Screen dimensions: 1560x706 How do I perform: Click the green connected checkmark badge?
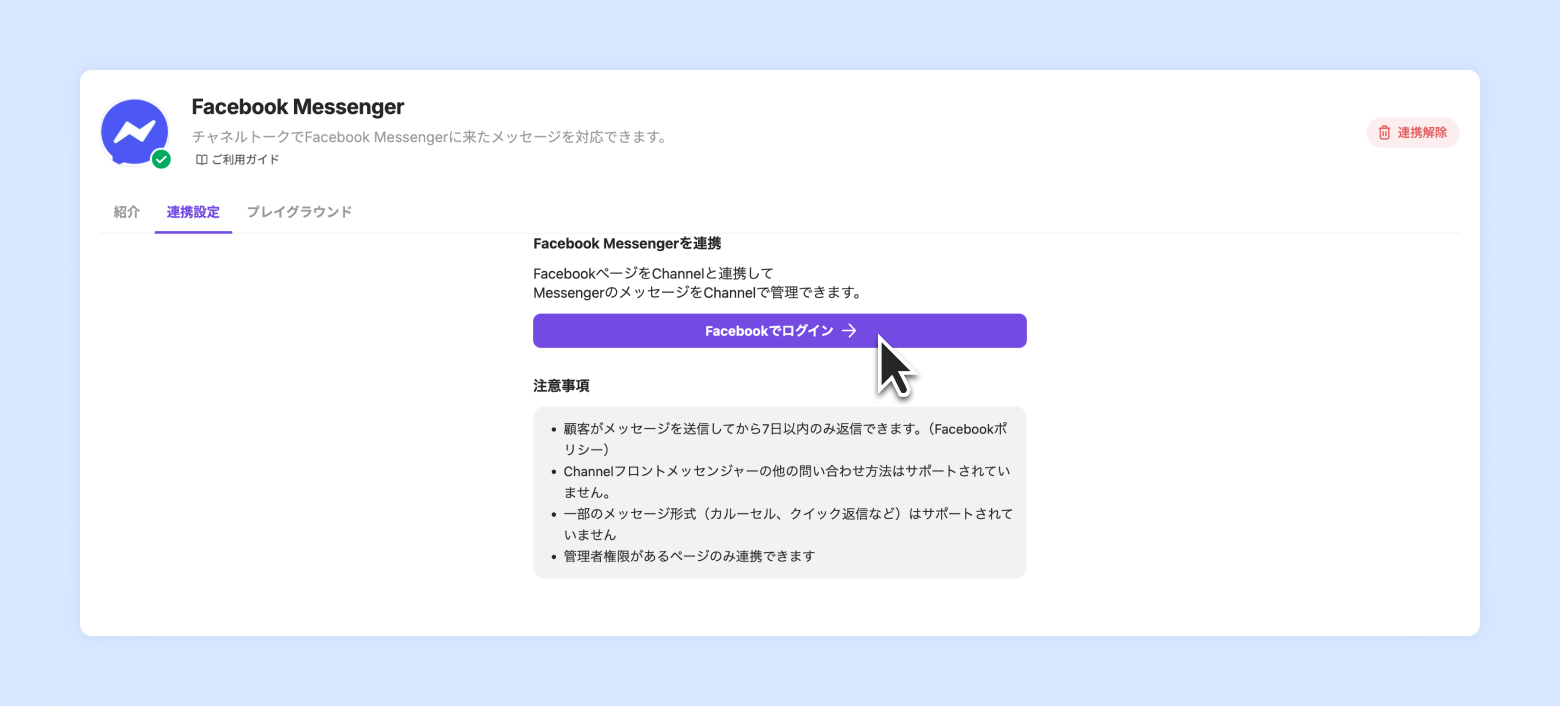[x=161, y=159]
